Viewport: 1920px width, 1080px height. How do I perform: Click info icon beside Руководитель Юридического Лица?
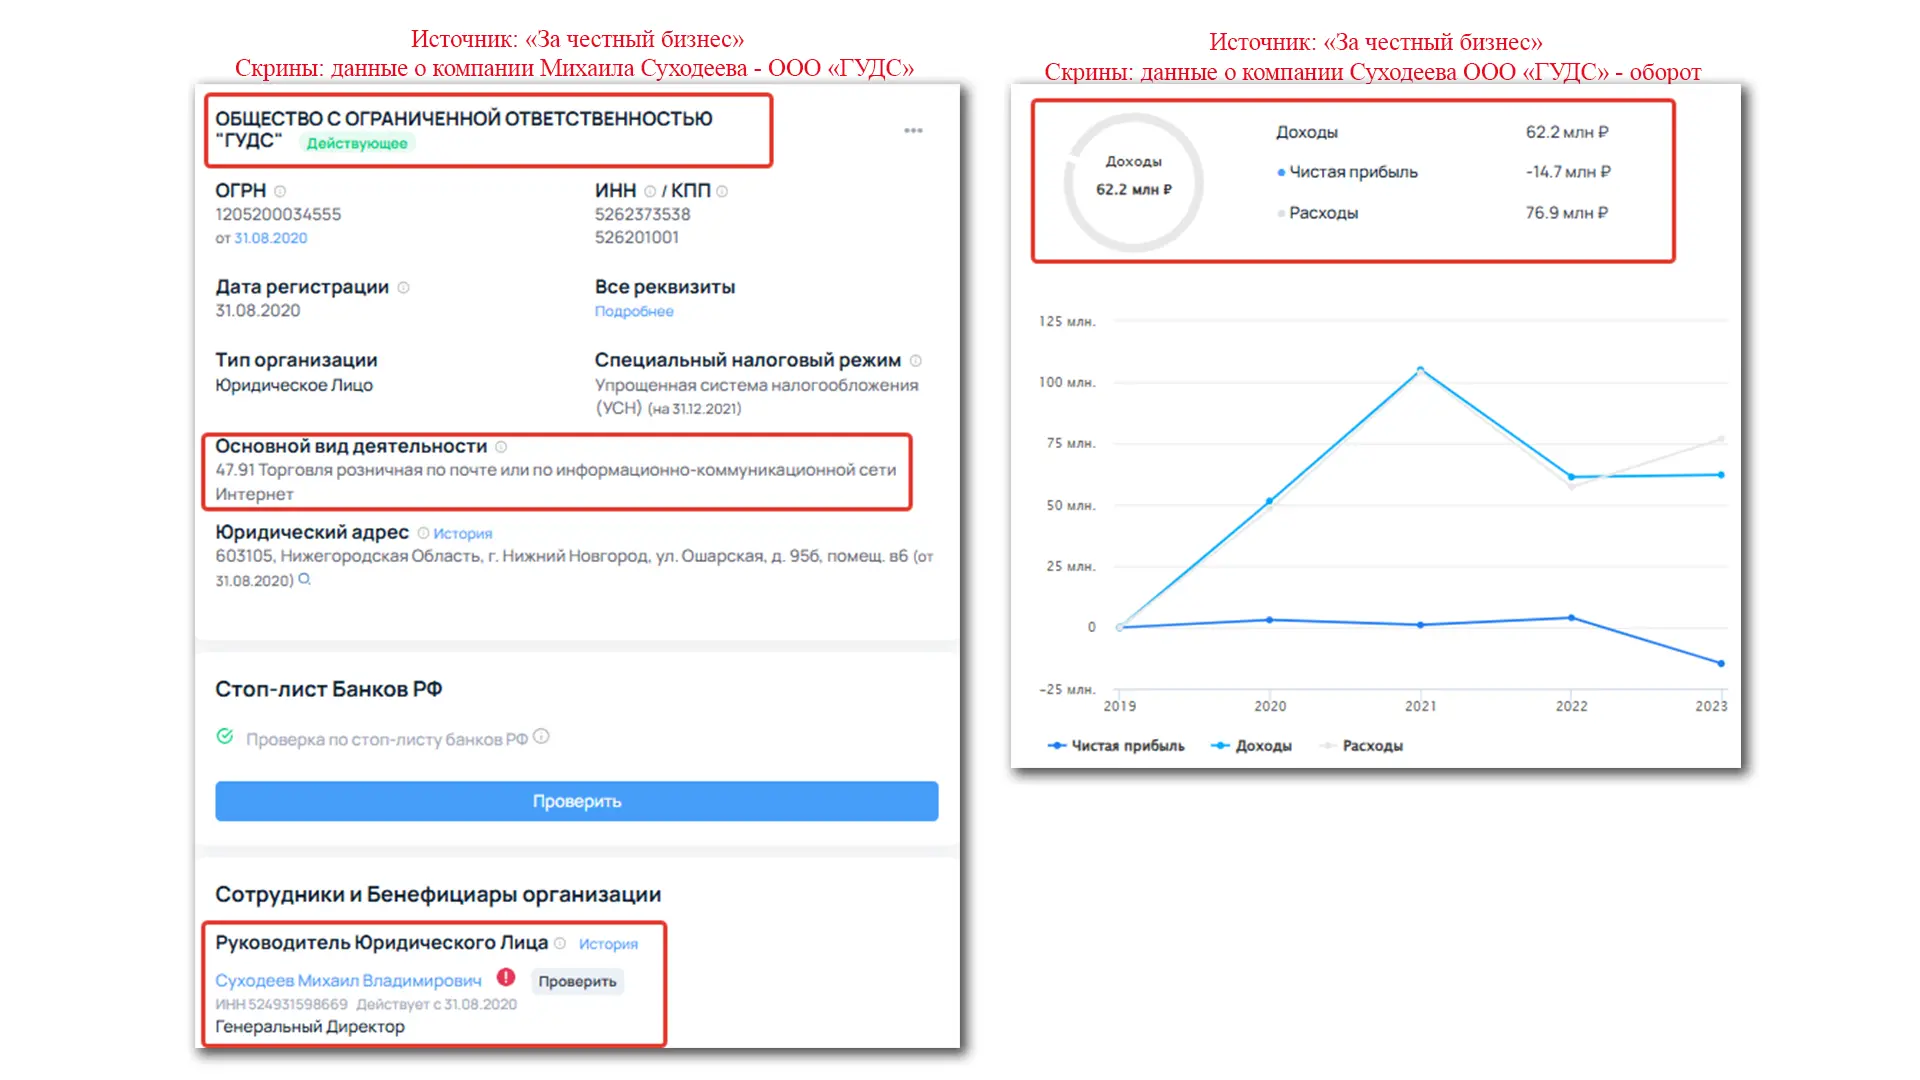click(x=560, y=943)
